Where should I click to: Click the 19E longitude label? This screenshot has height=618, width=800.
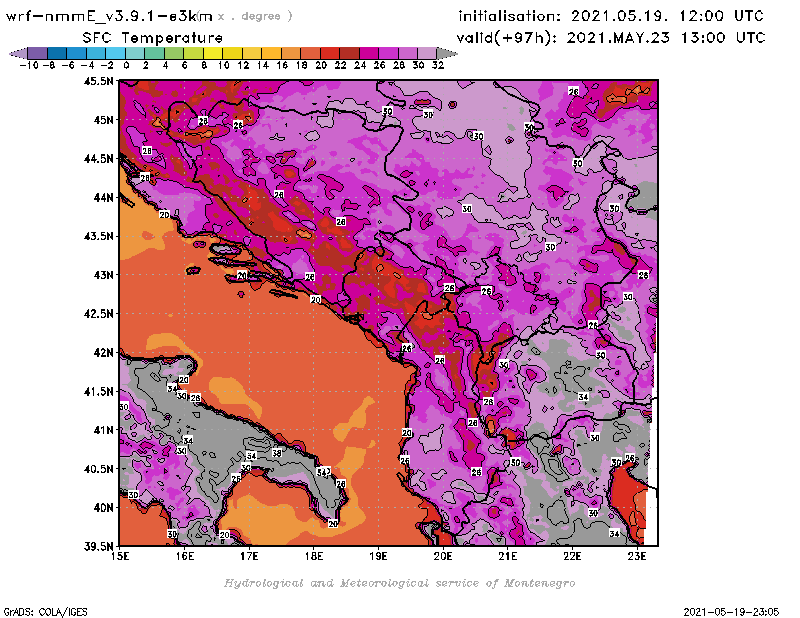(x=379, y=556)
